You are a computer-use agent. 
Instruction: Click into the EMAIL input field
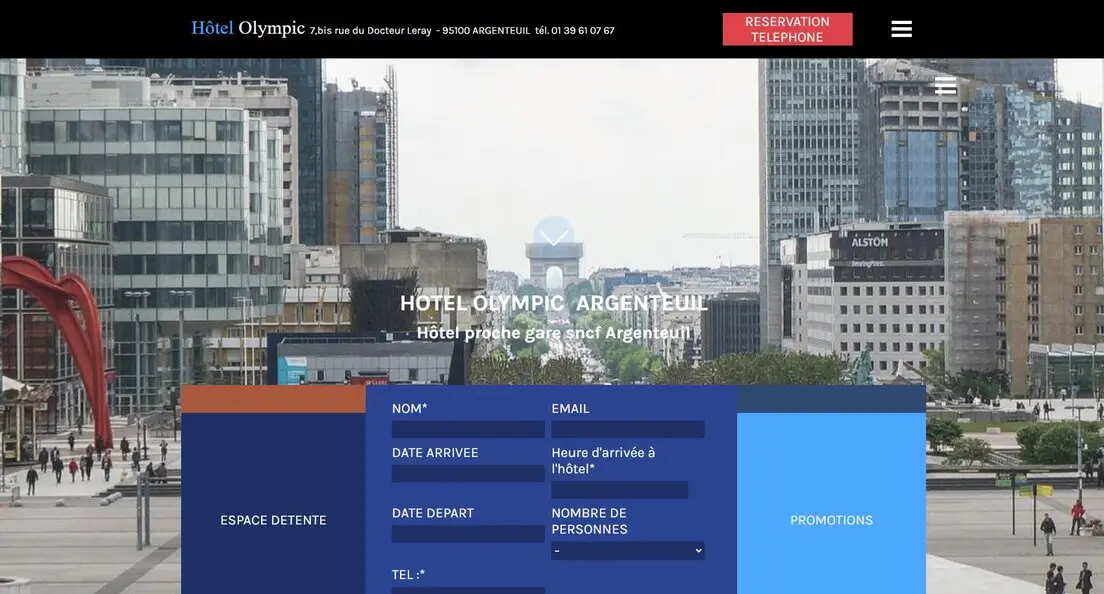[627, 429]
